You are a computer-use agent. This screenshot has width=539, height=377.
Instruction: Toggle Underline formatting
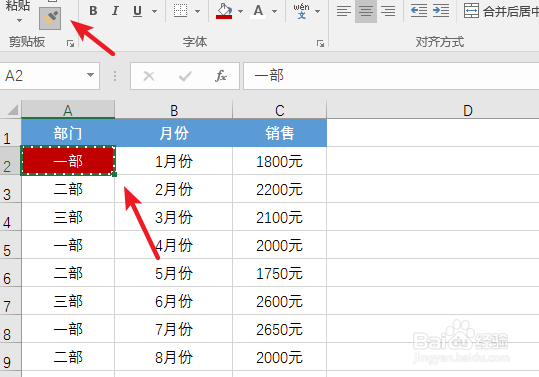[138, 11]
